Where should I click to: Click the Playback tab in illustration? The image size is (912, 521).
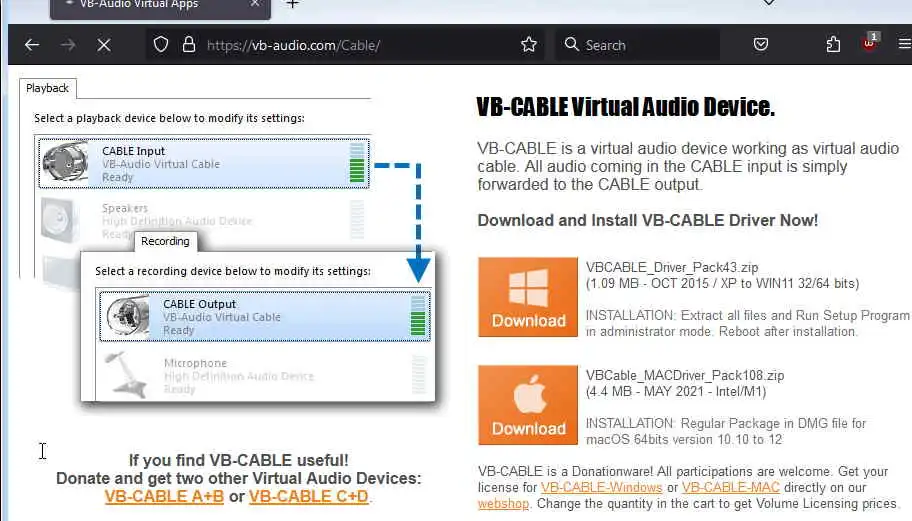(48, 88)
